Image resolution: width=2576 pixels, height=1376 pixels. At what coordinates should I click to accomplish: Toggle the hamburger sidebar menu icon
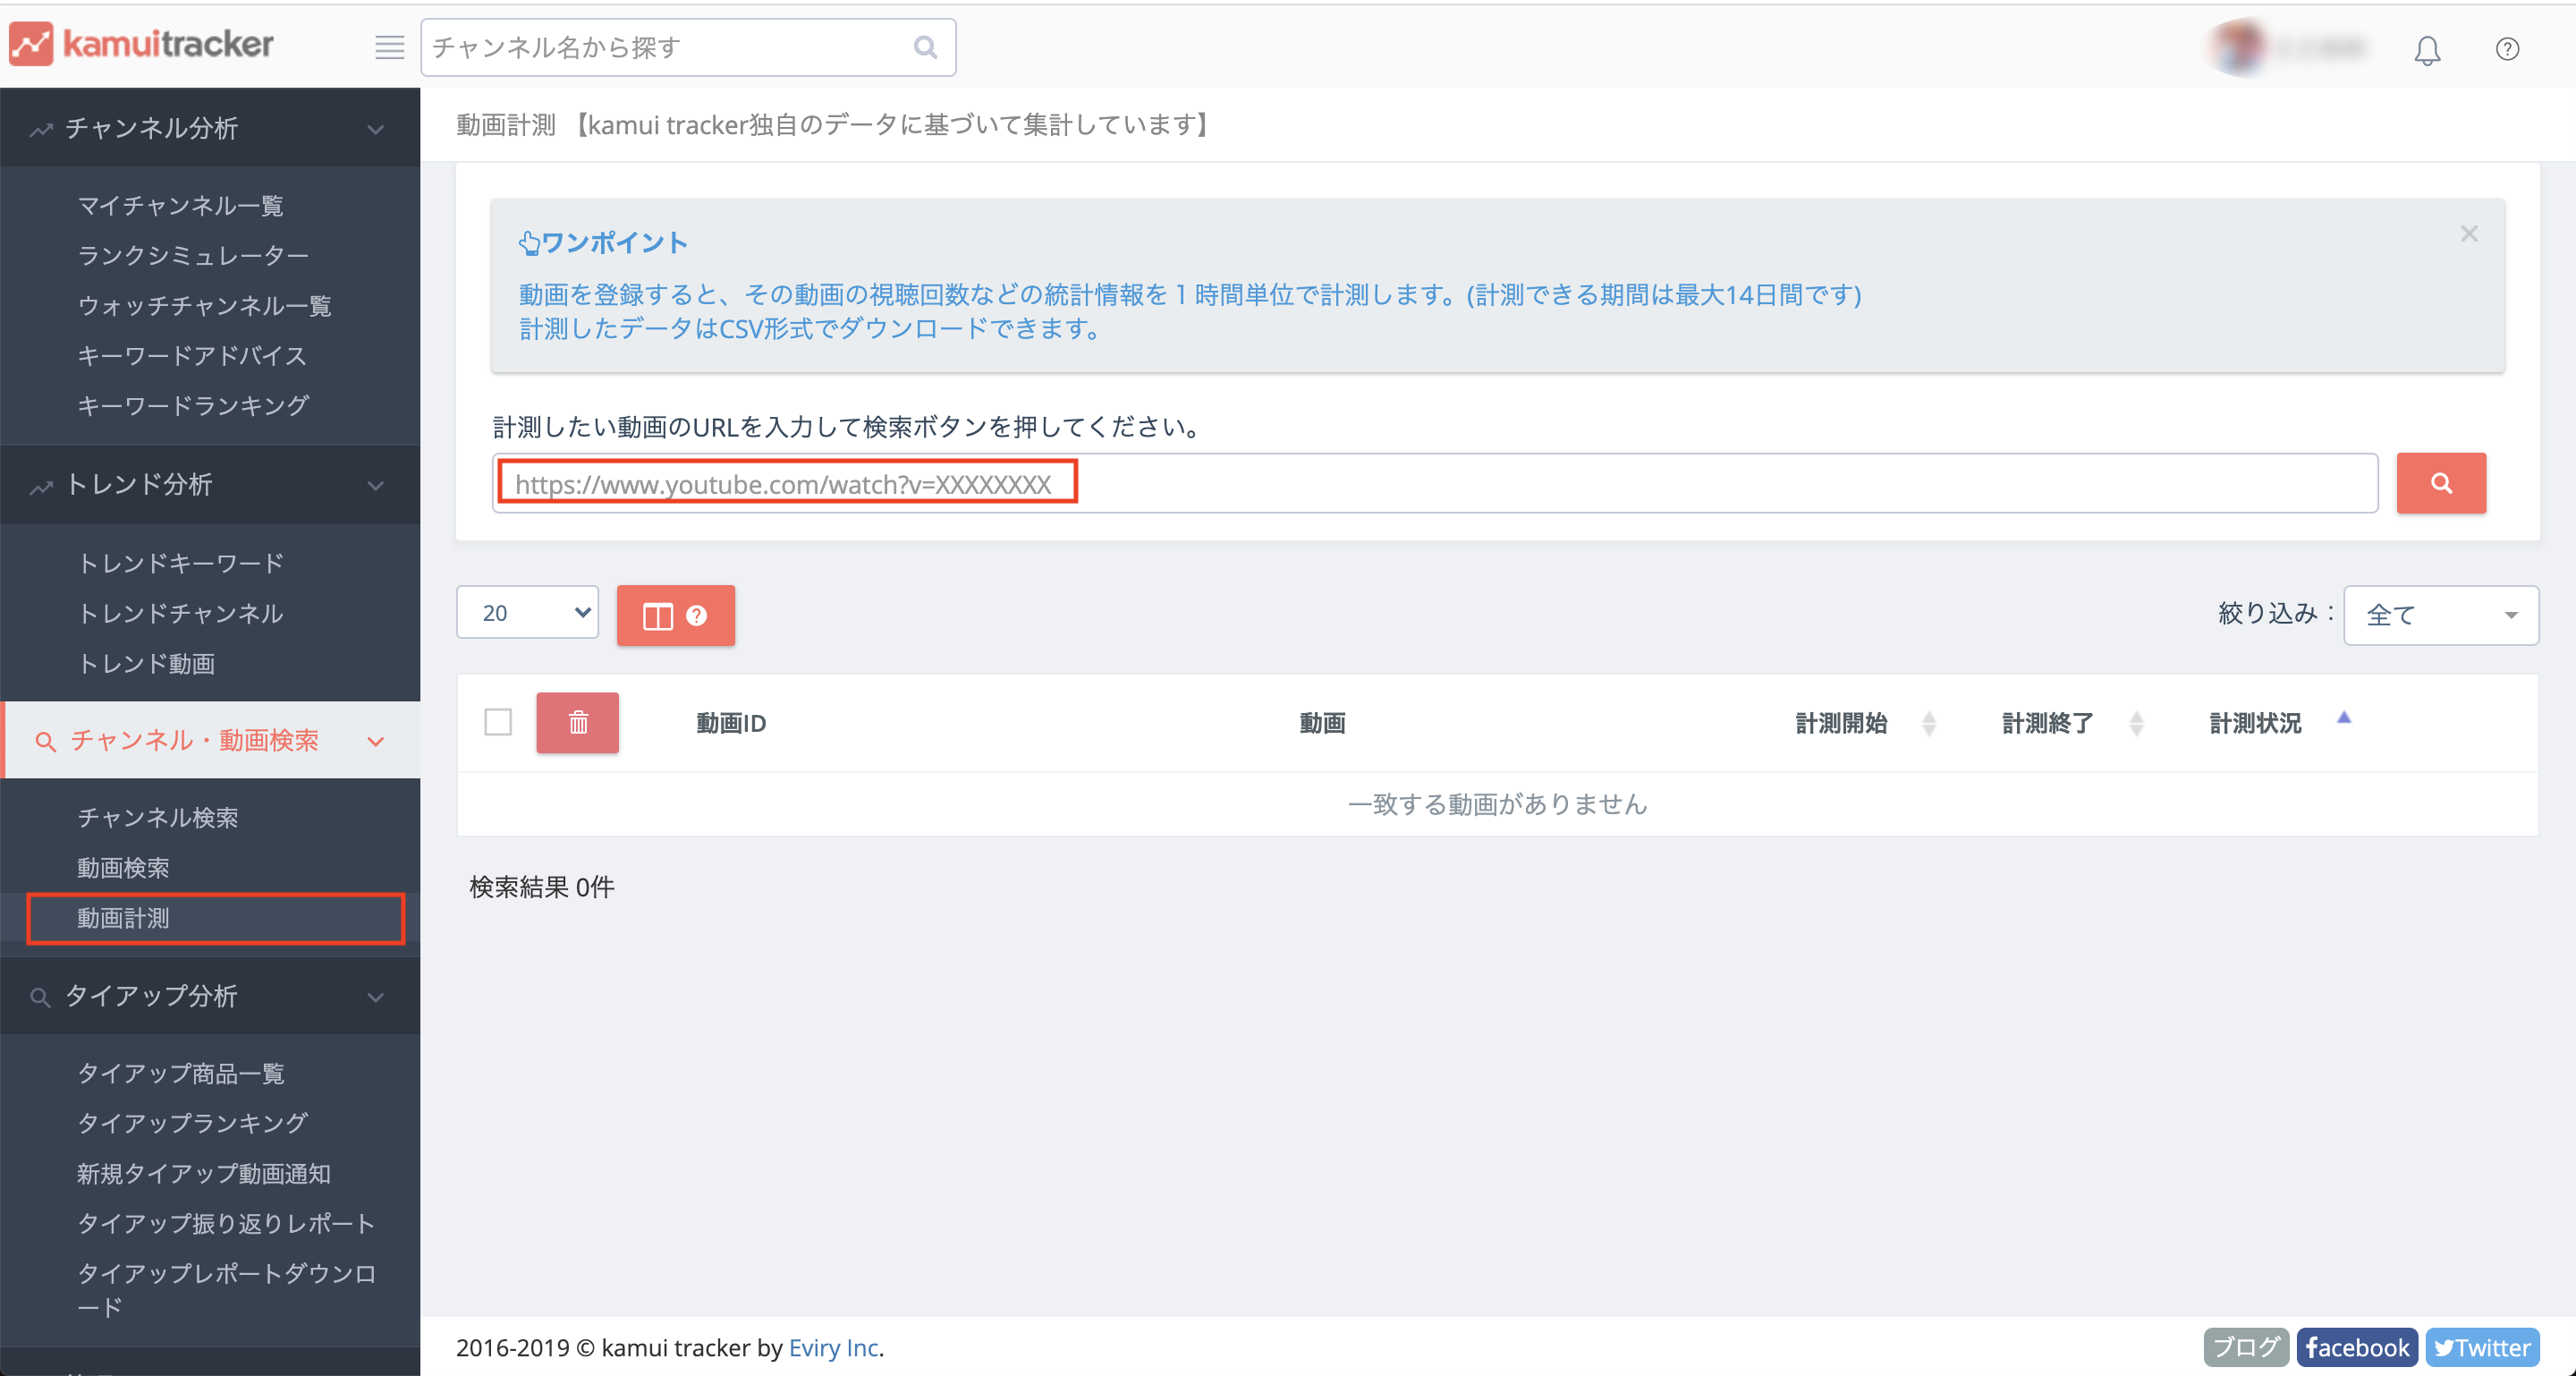click(x=389, y=47)
